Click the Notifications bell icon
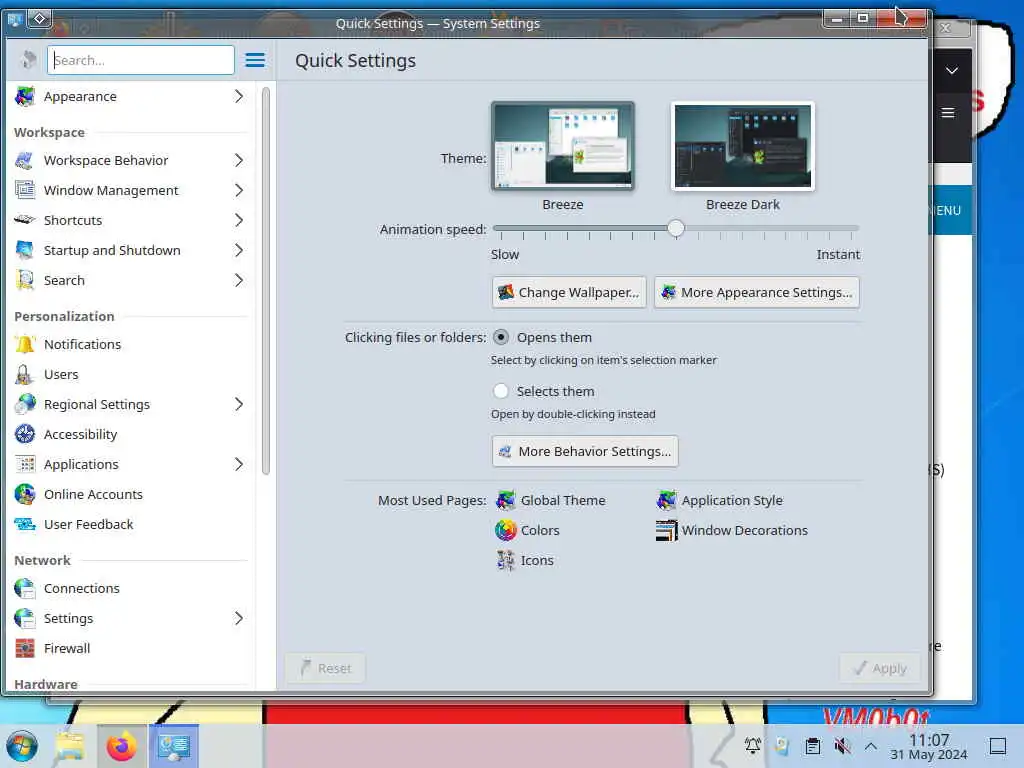 25,344
